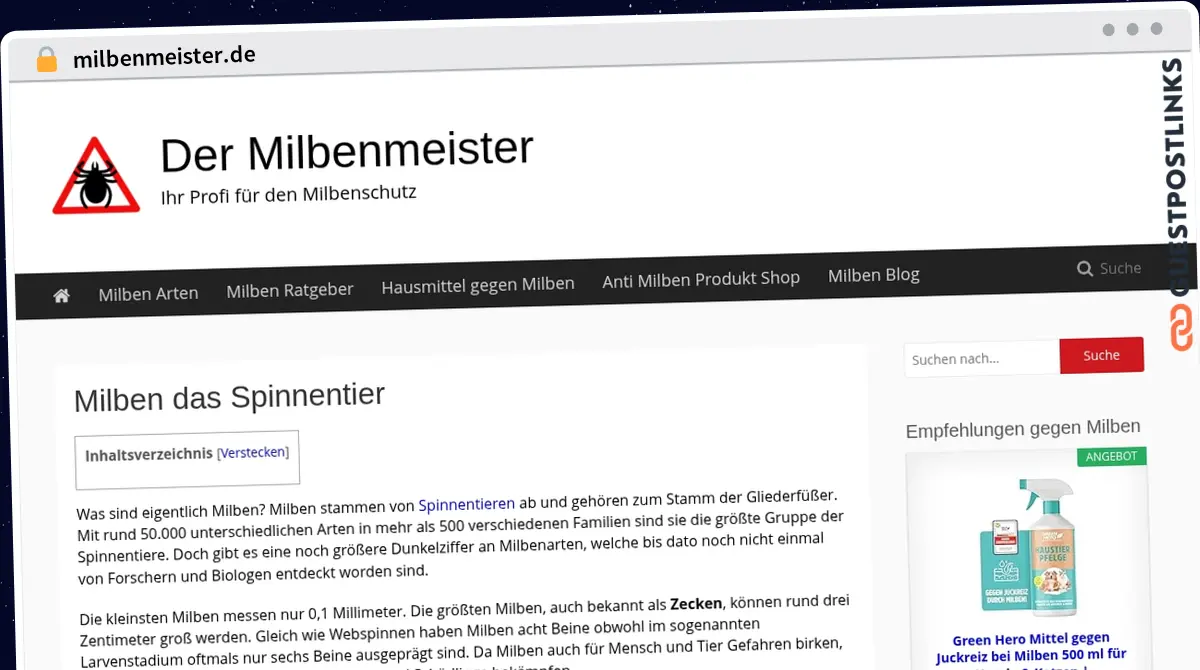
Task: Click the milbenmeister.de address text
Action: [x=164, y=57]
